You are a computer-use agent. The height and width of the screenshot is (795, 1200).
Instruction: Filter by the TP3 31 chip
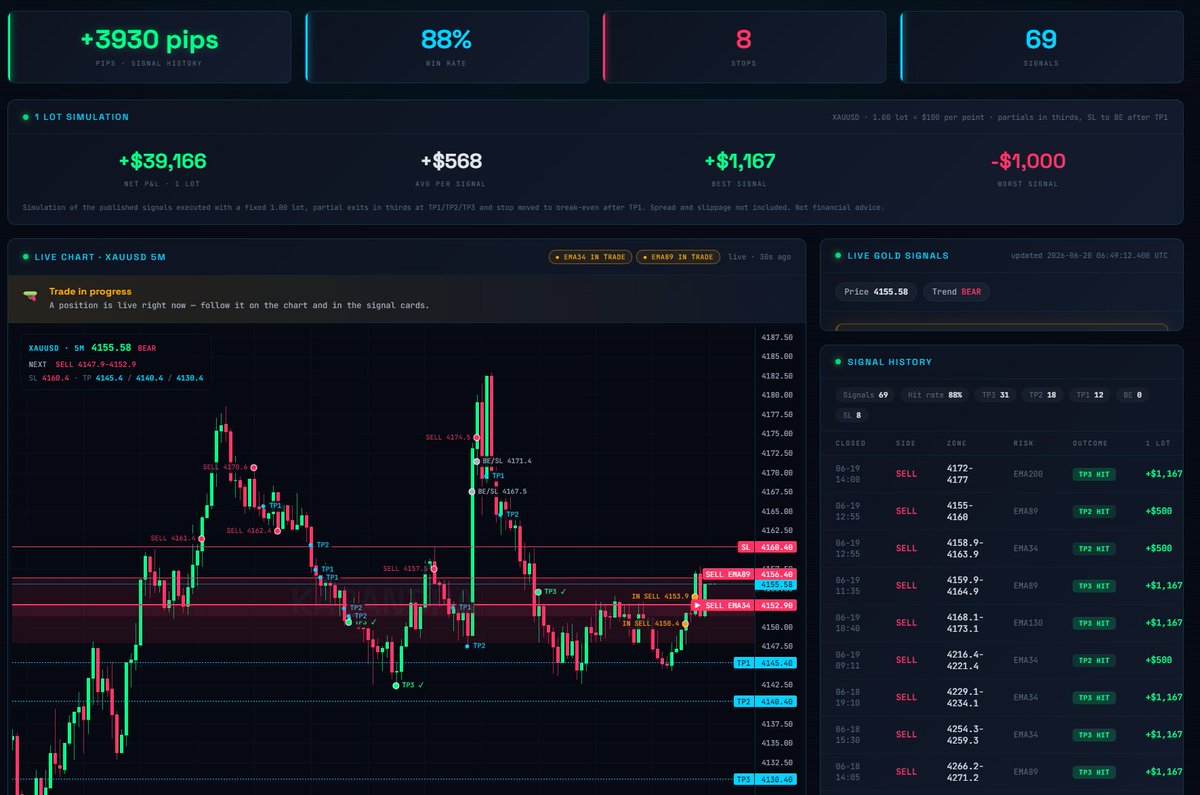click(994, 395)
